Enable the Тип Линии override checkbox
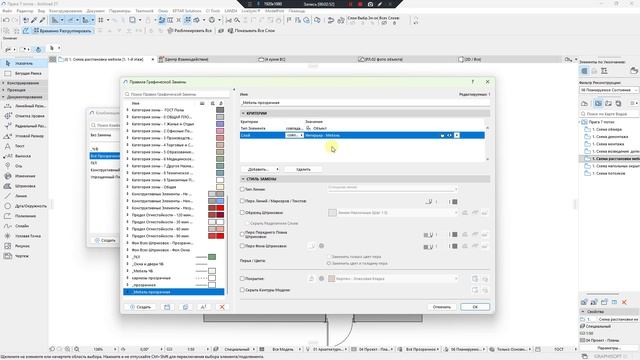640x360 pixels. point(242,189)
